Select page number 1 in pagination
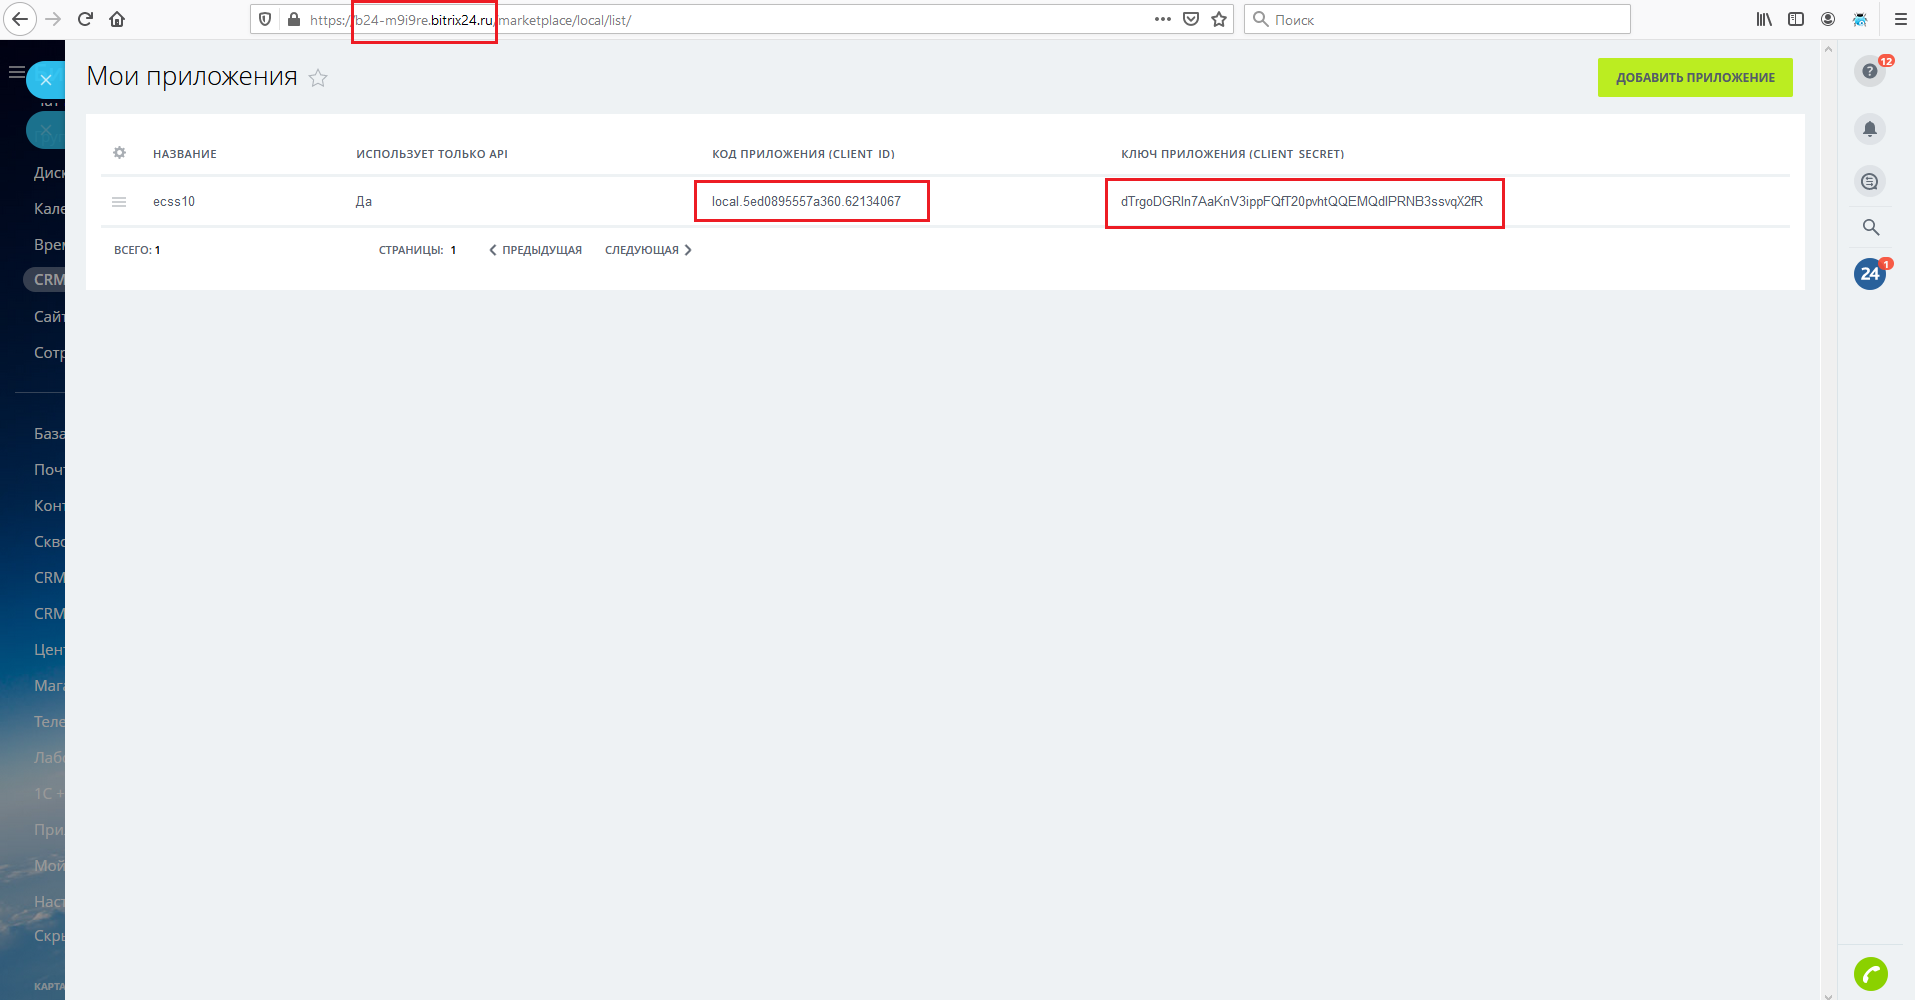The image size is (1915, 1000). click(x=453, y=250)
